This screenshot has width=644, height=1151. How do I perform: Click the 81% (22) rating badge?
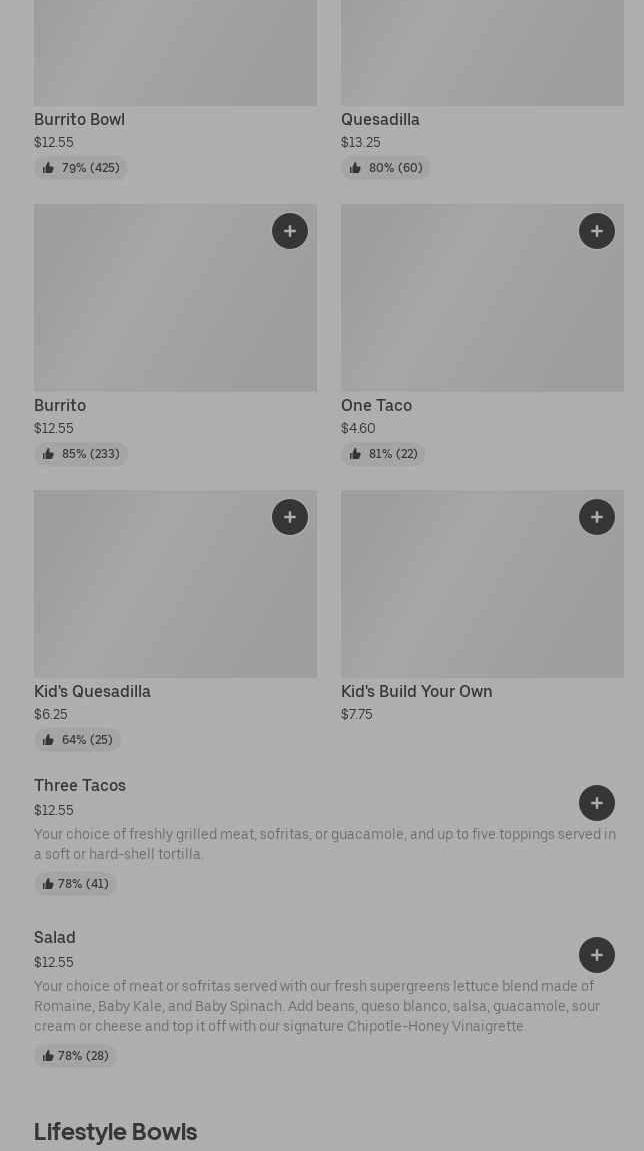(384, 454)
